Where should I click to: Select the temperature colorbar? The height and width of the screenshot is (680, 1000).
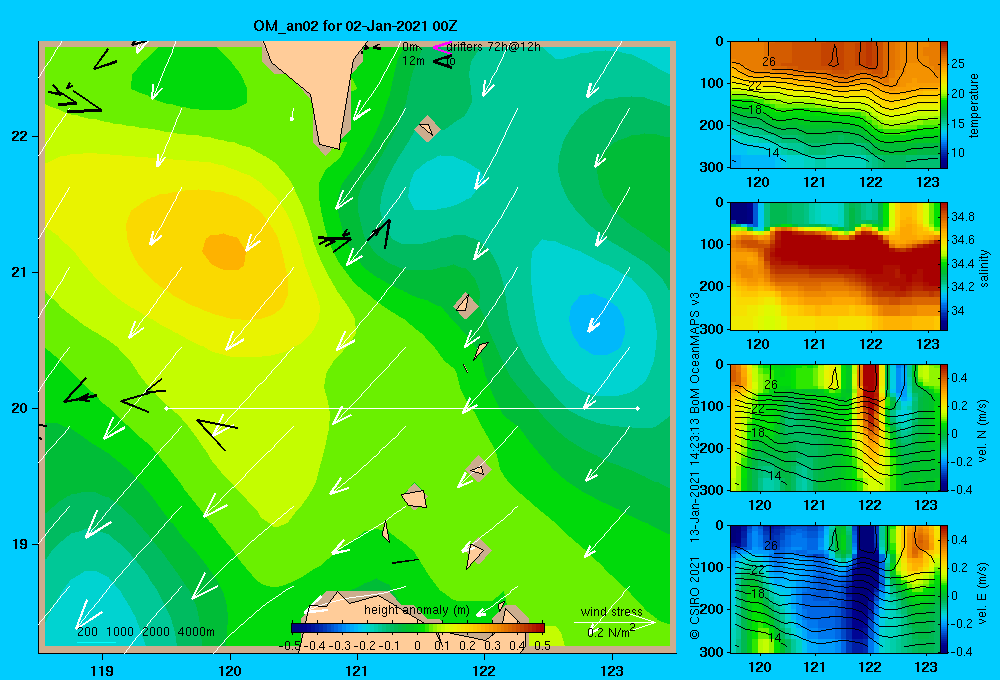point(944,105)
